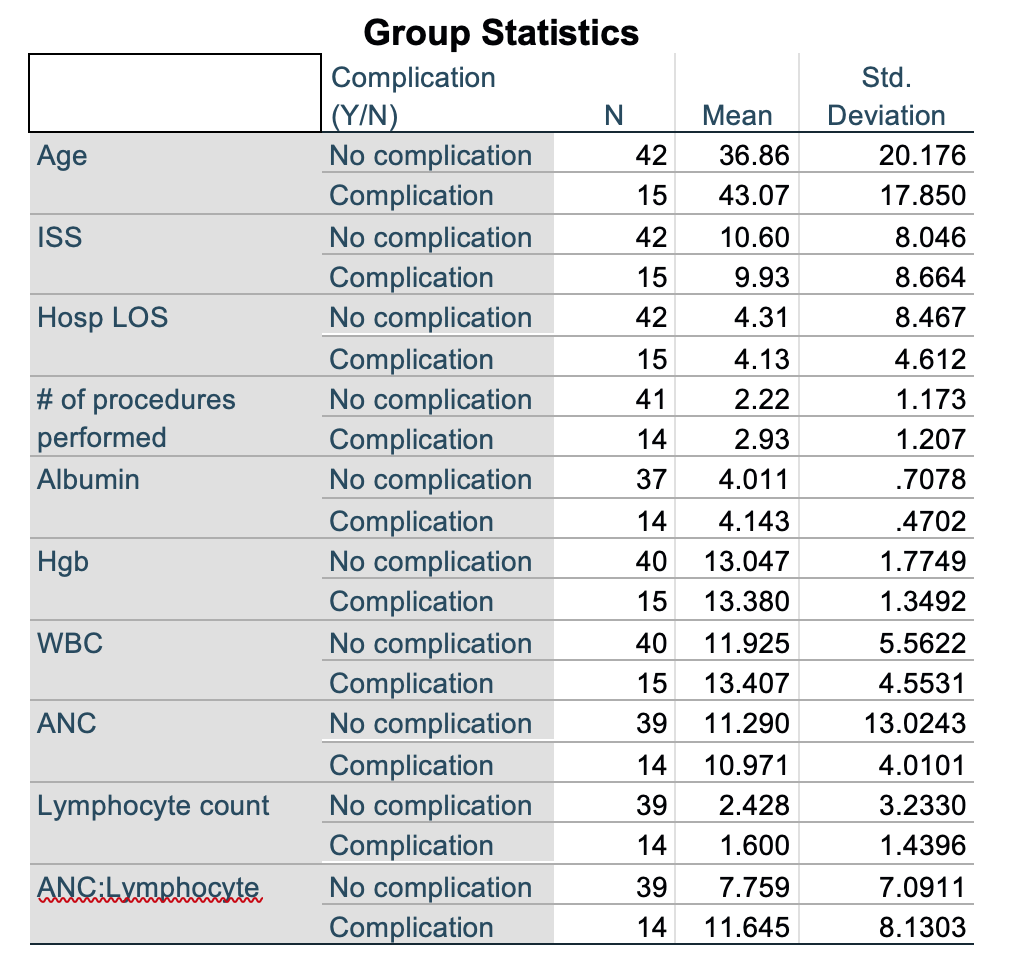
Task: Click the Group Statistics table title
Action: click(501, 32)
